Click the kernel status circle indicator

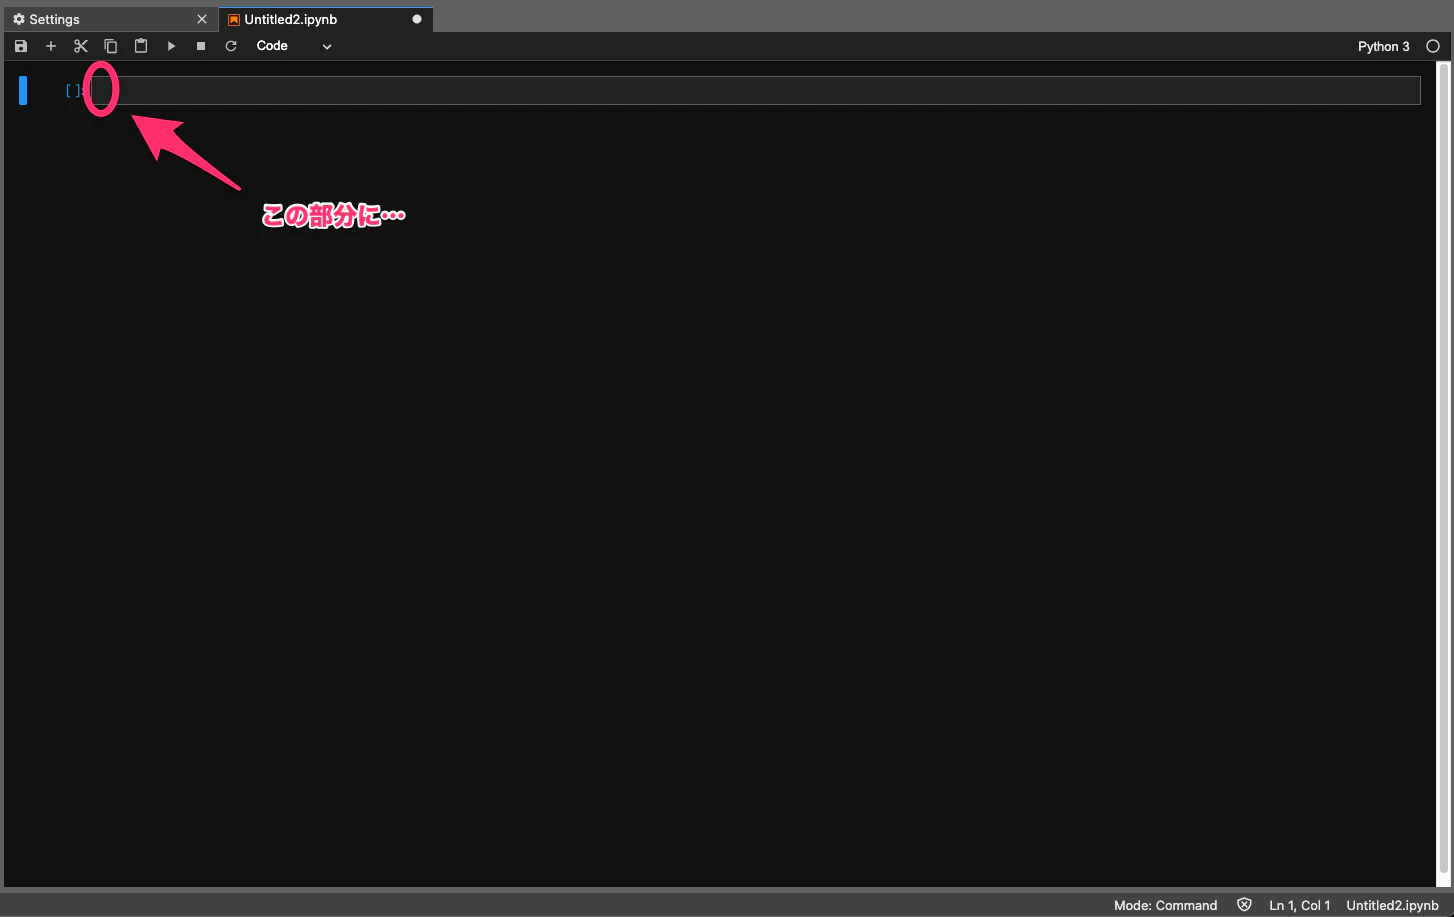(x=1433, y=46)
